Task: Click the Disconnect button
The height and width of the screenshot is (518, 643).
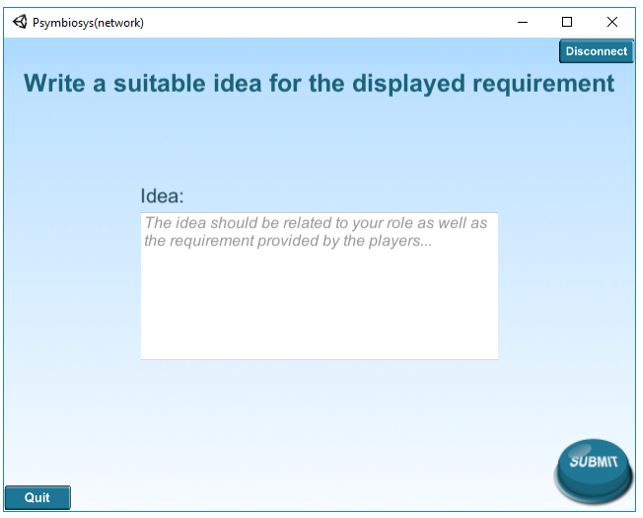Action: point(596,51)
